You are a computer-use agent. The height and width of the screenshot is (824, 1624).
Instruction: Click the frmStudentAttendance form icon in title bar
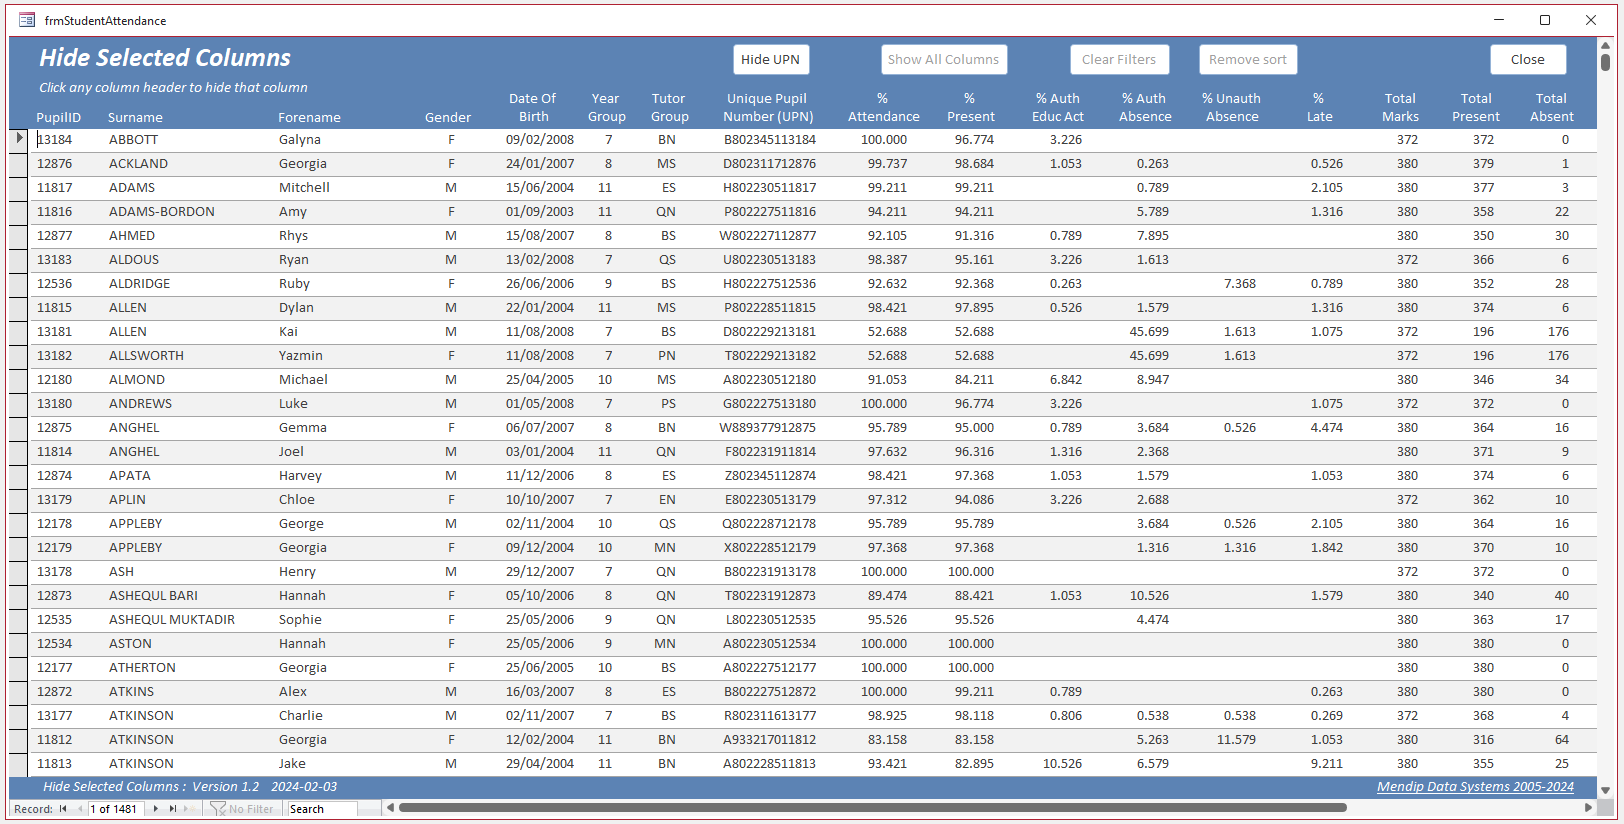pyautogui.click(x=27, y=20)
